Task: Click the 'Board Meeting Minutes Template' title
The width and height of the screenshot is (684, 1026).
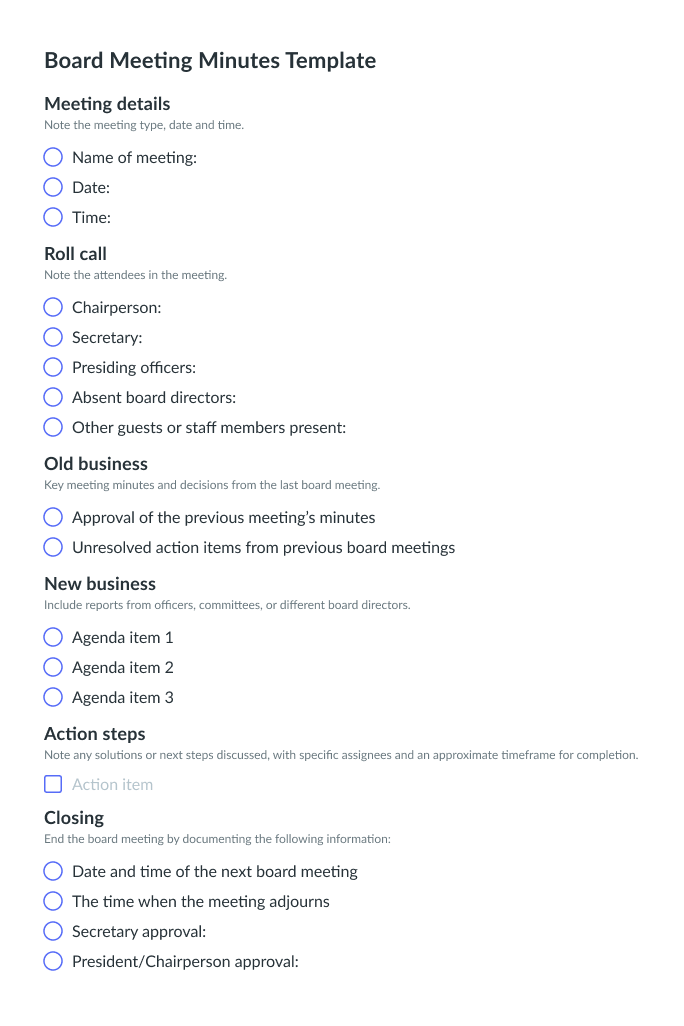Action: coord(210,60)
